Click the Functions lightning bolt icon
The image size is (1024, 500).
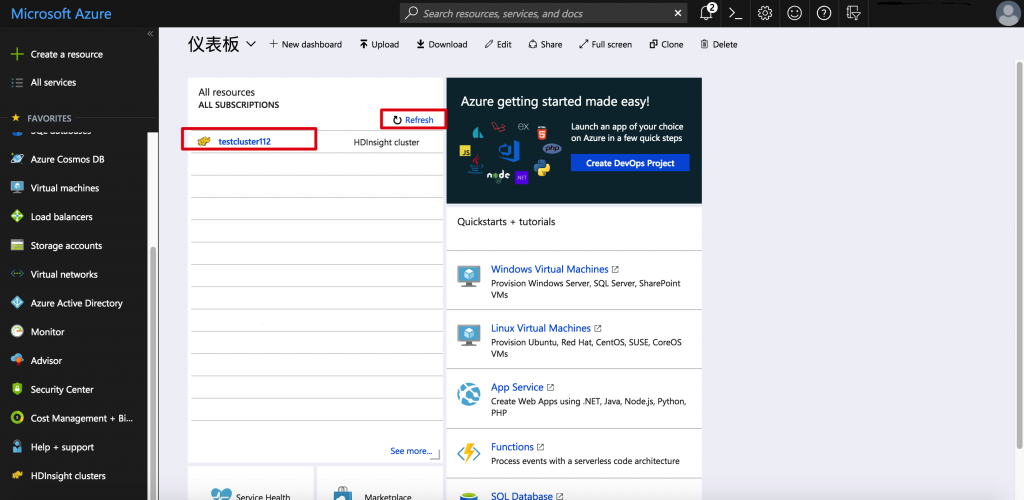[x=468, y=452]
